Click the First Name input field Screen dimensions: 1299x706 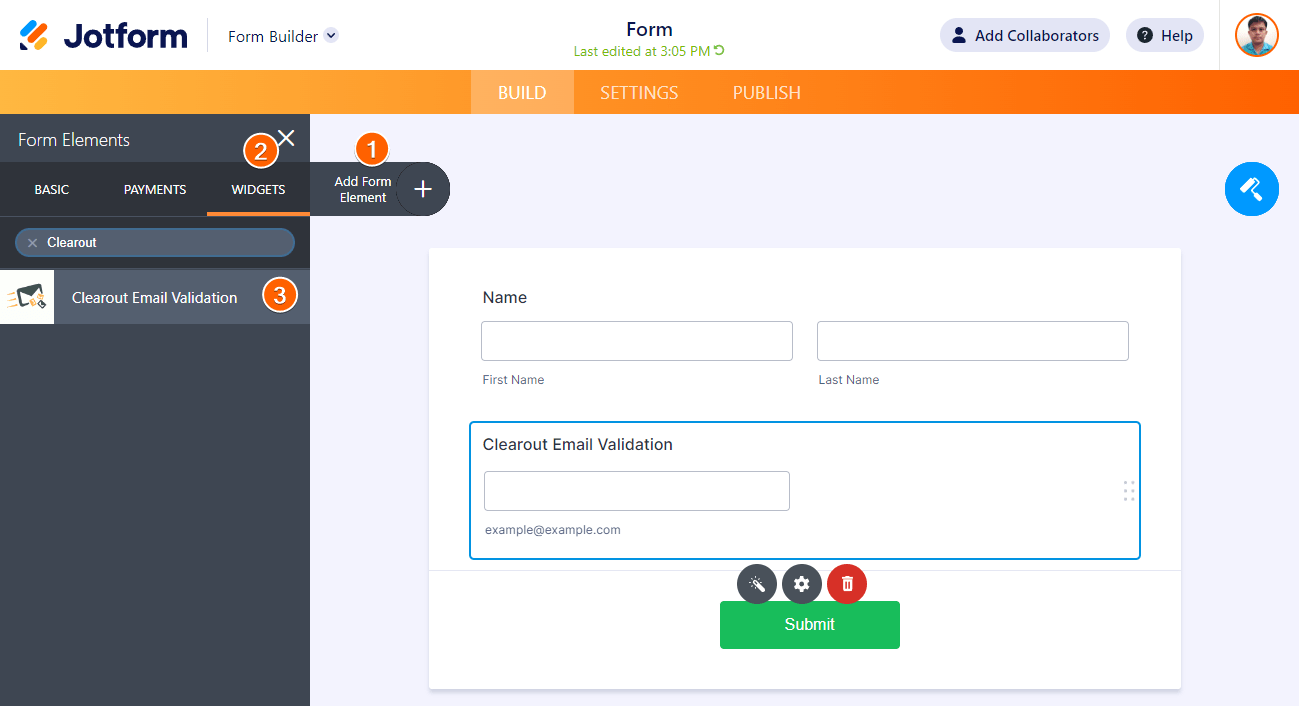(637, 341)
